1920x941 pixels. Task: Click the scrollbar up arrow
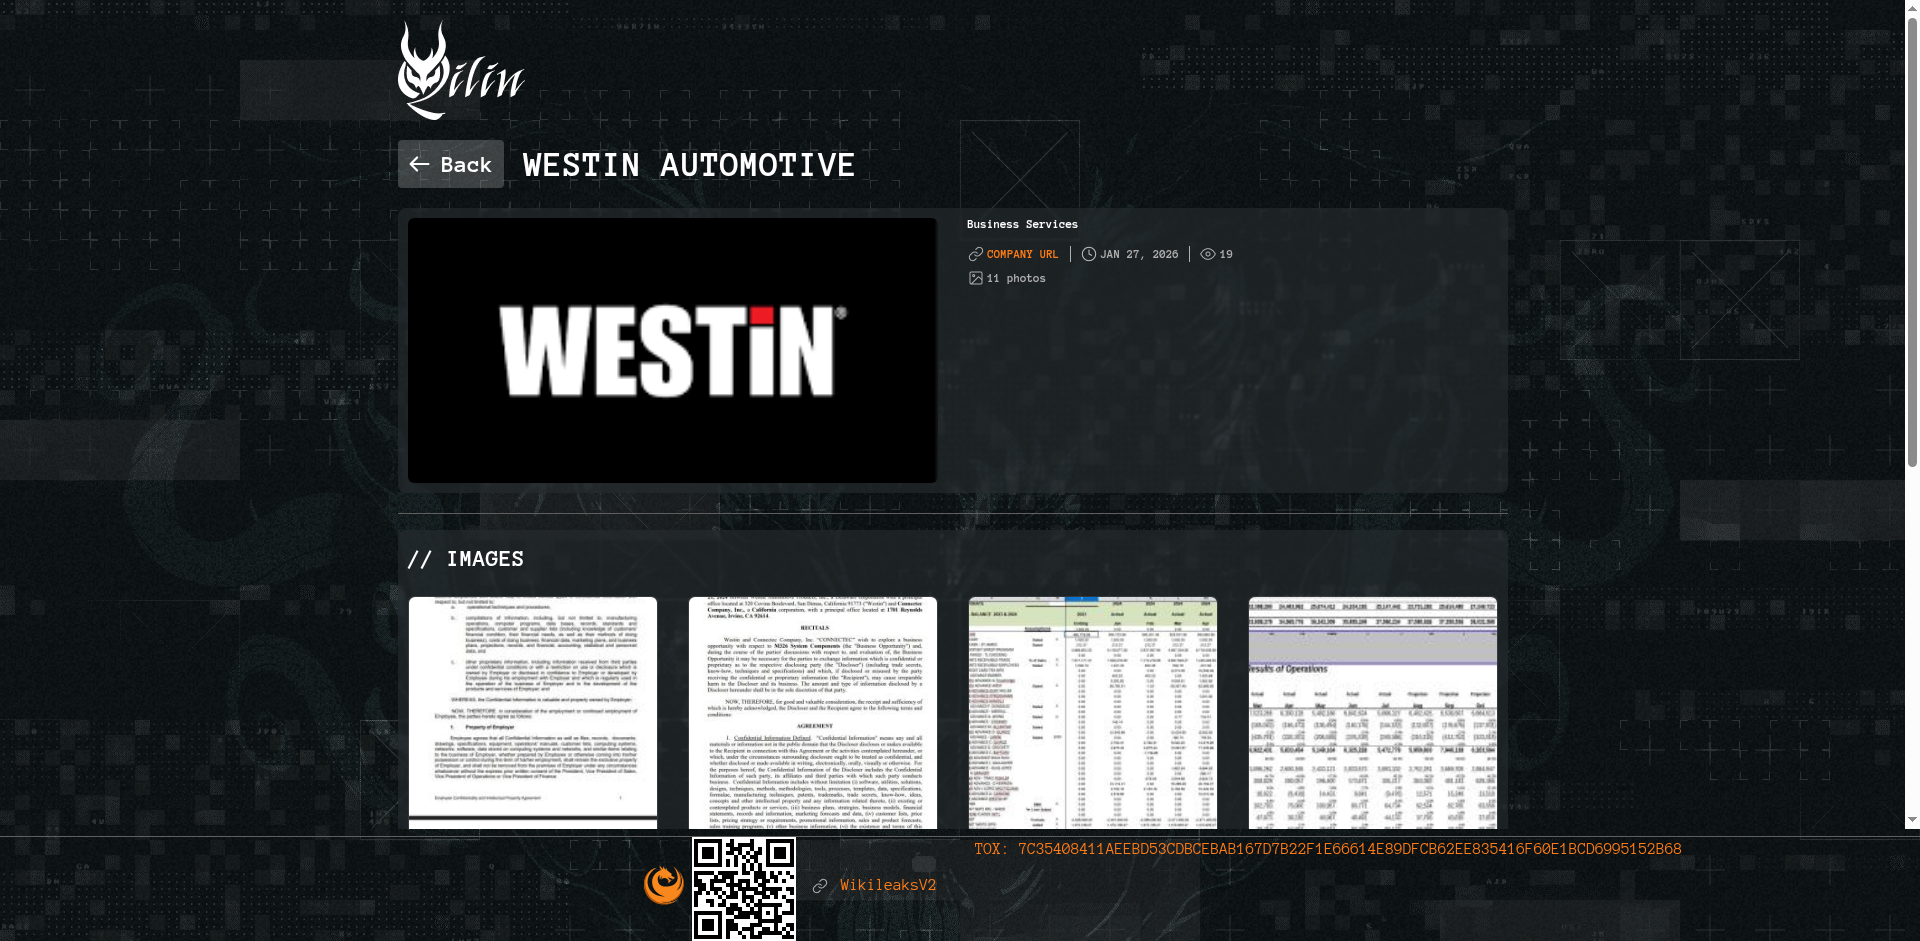[x=1912, y=8]
